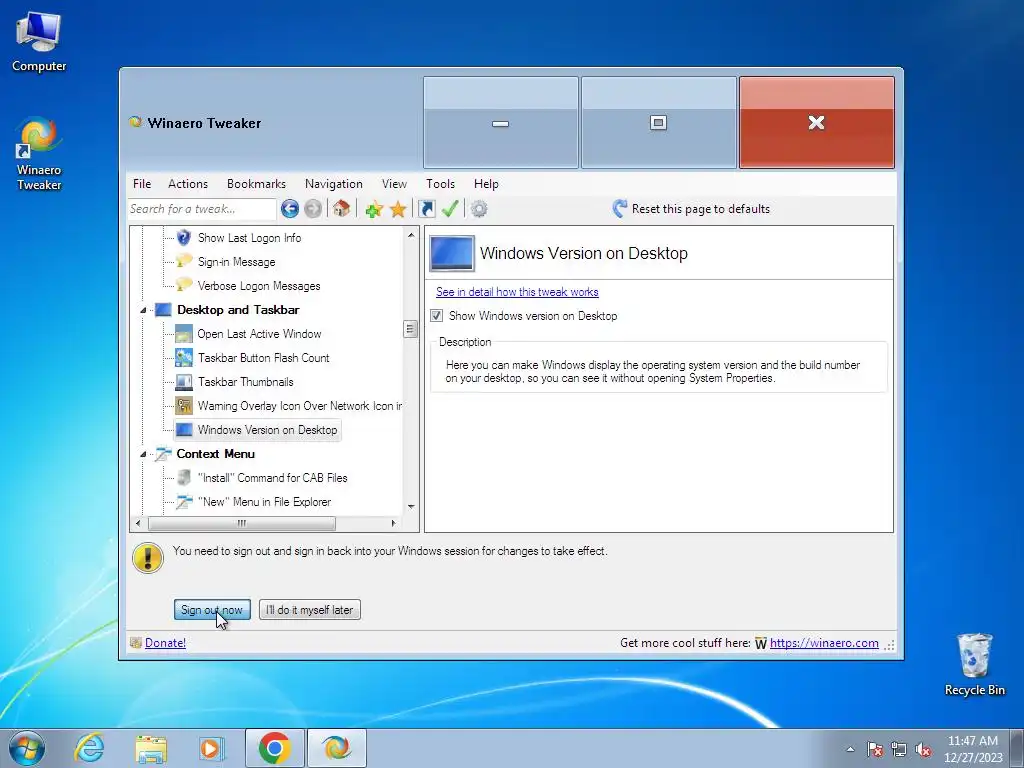Select Windows Version on Desktop tree item
Image resolution: width=1024 pixels, height=768 pixels.
(x=257, y=430)
